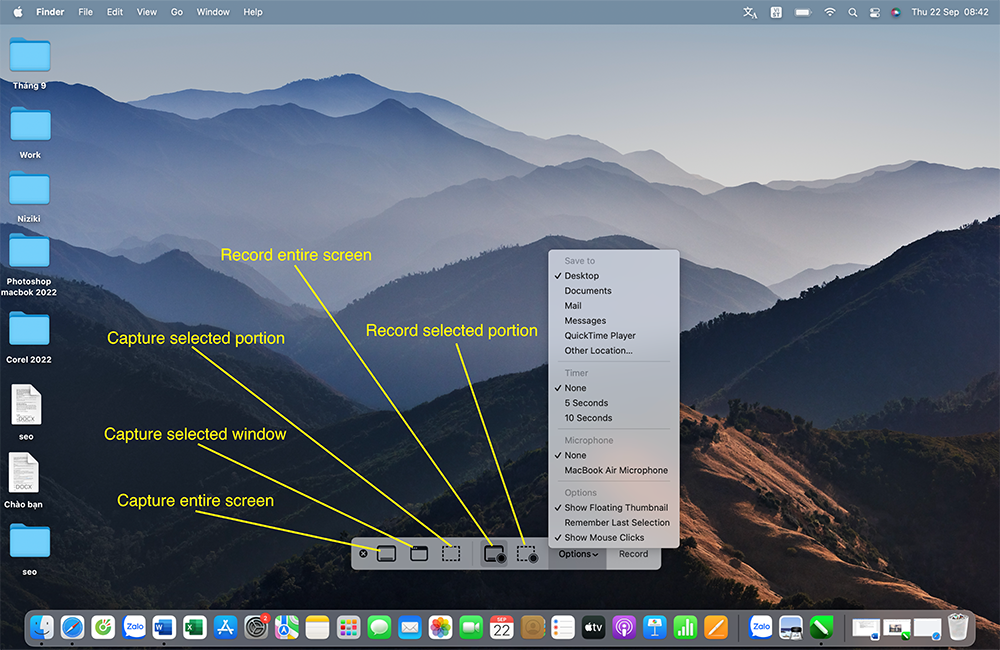Open Launchpad from the Dock
This screenshot has height=650, width=1000.
[x=348, y=628]
